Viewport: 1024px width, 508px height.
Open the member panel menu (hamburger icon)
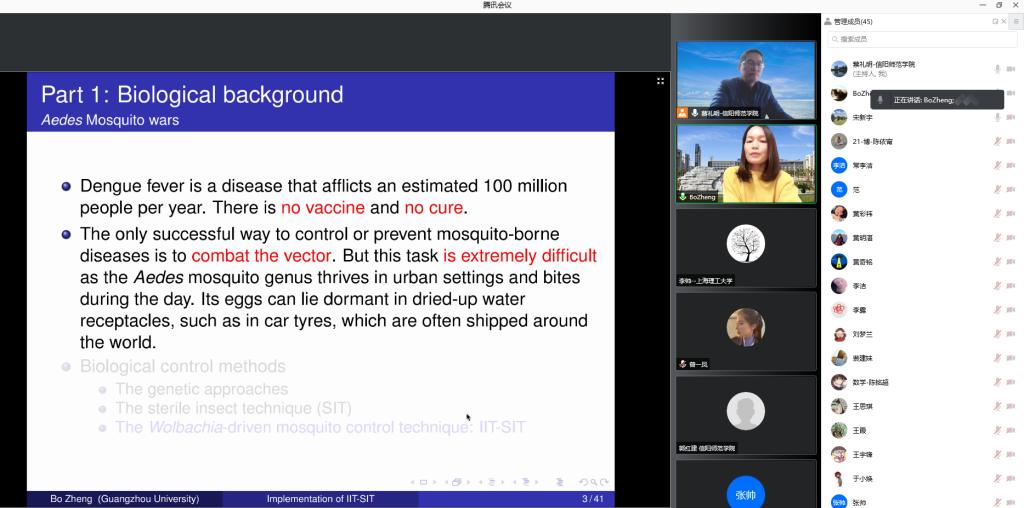coord(1016,21)
